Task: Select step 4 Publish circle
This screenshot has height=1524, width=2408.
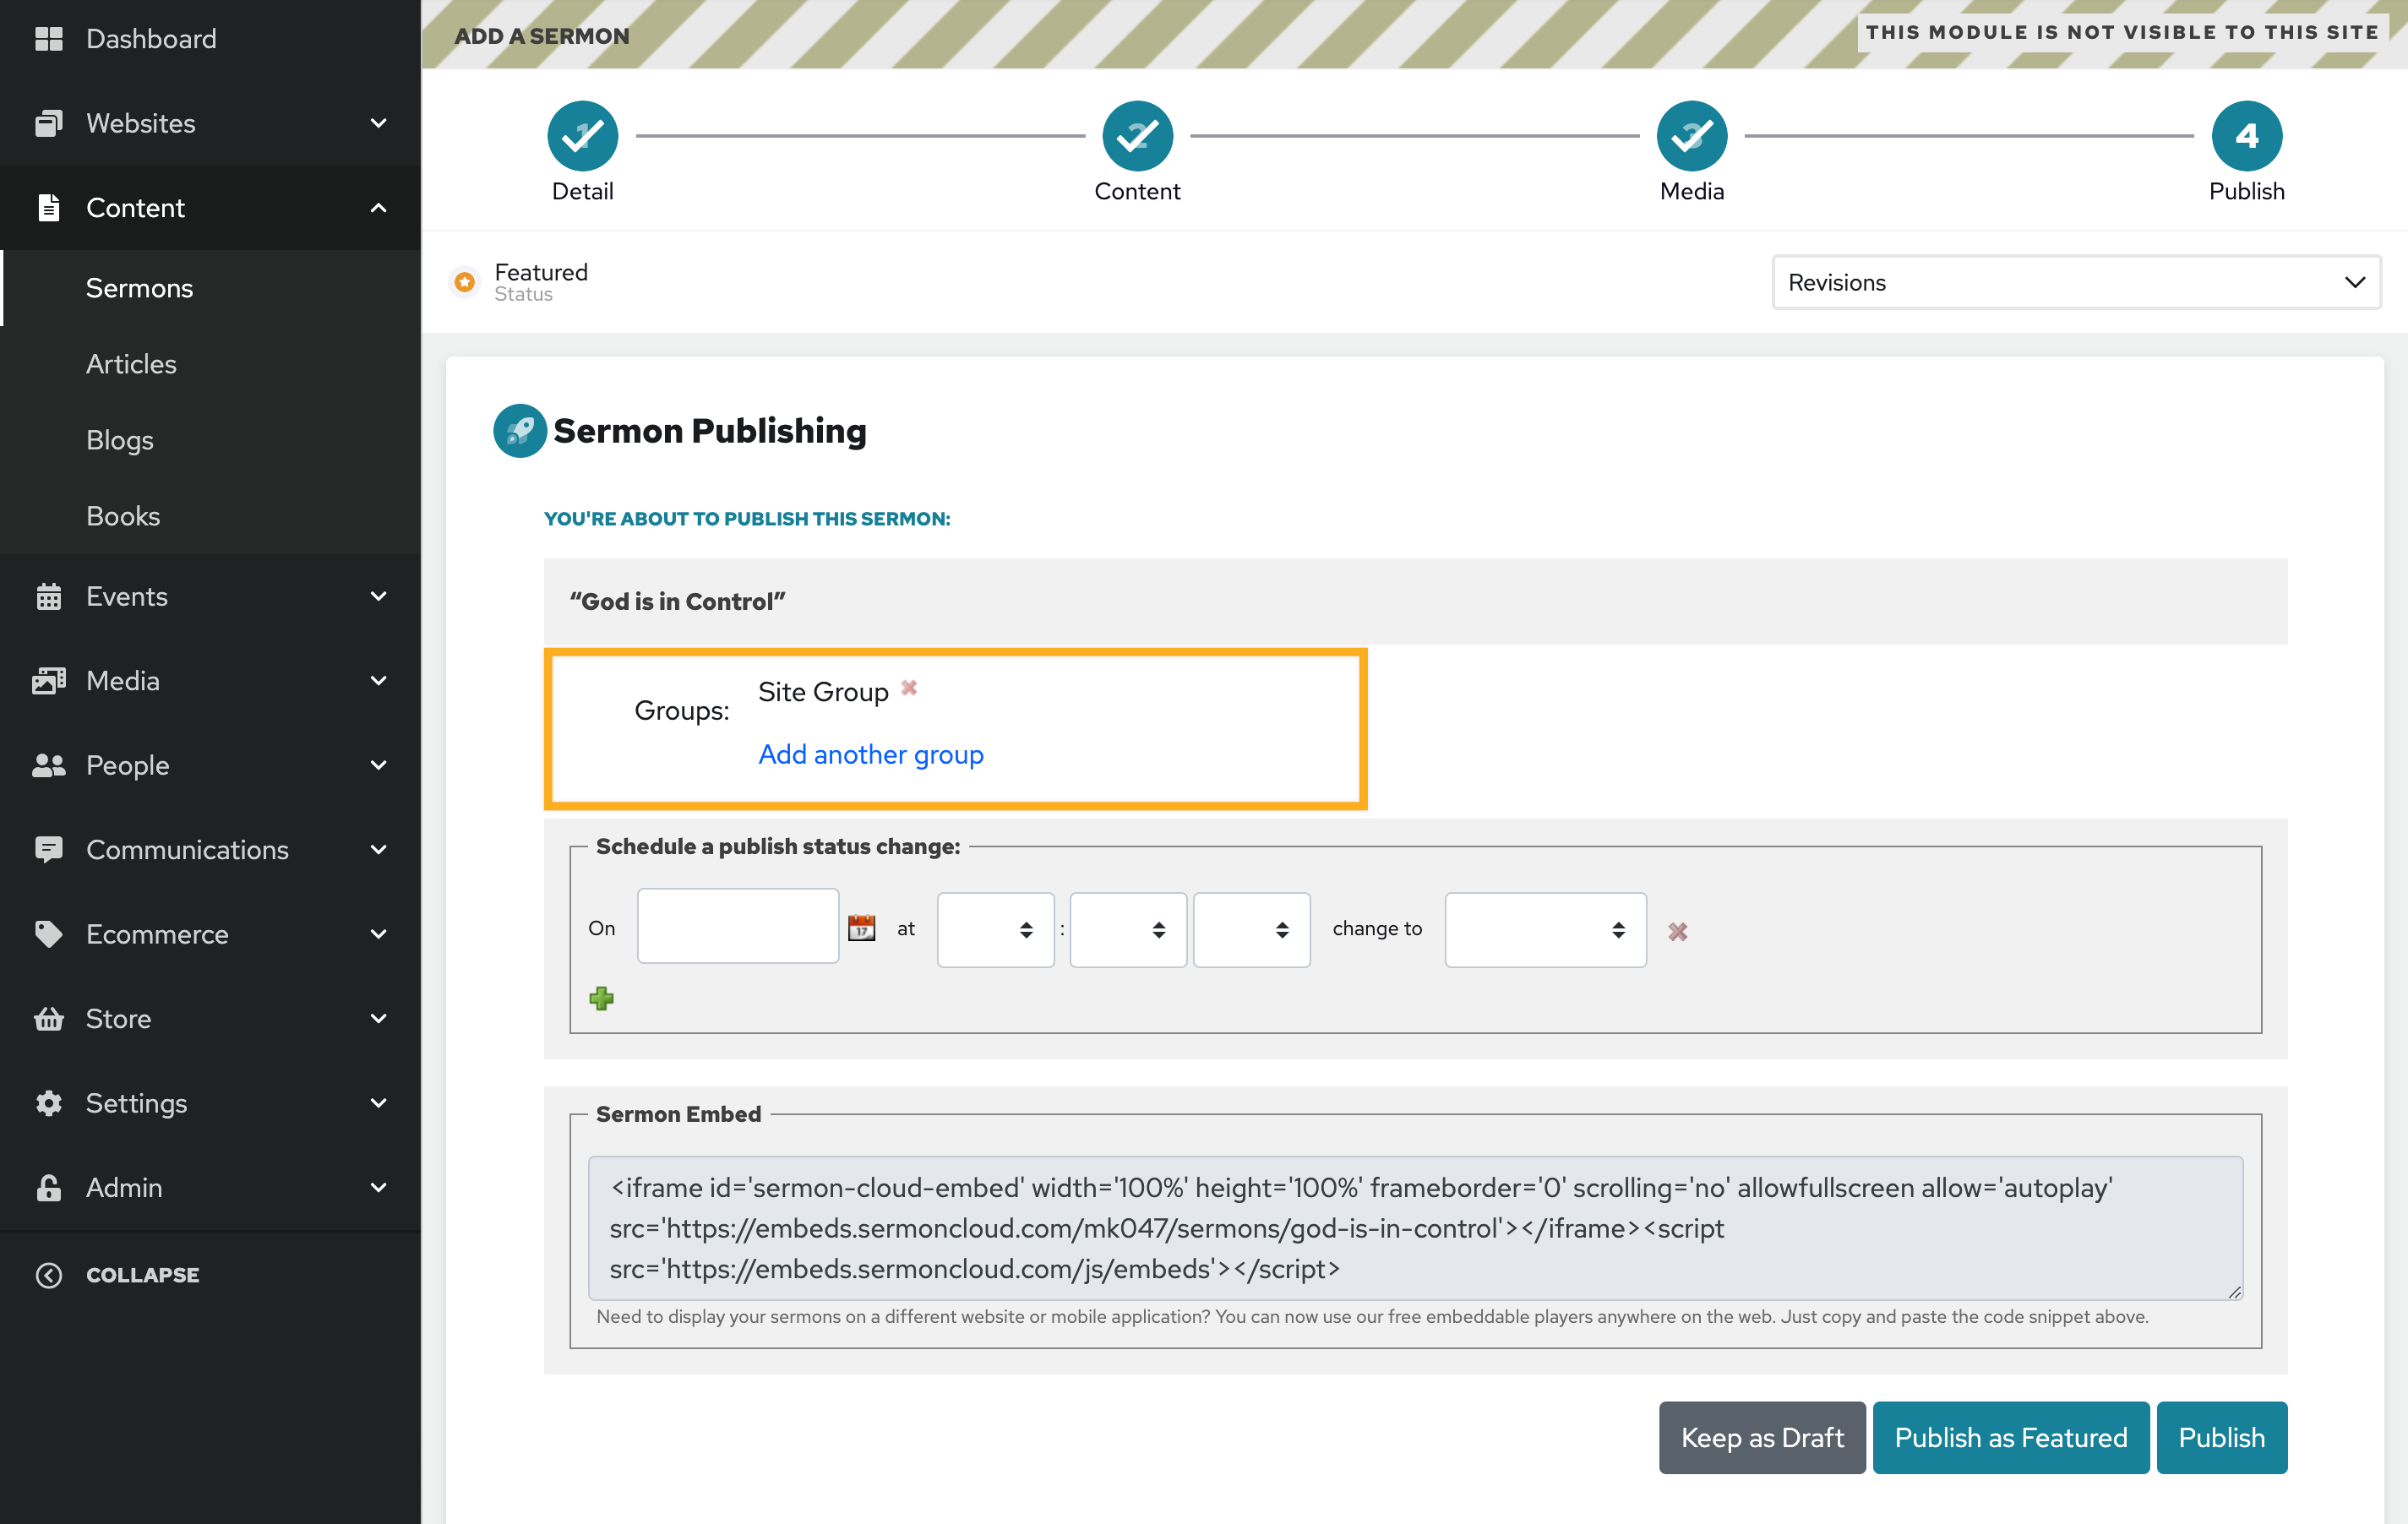Action: [x=2247, y=136]
